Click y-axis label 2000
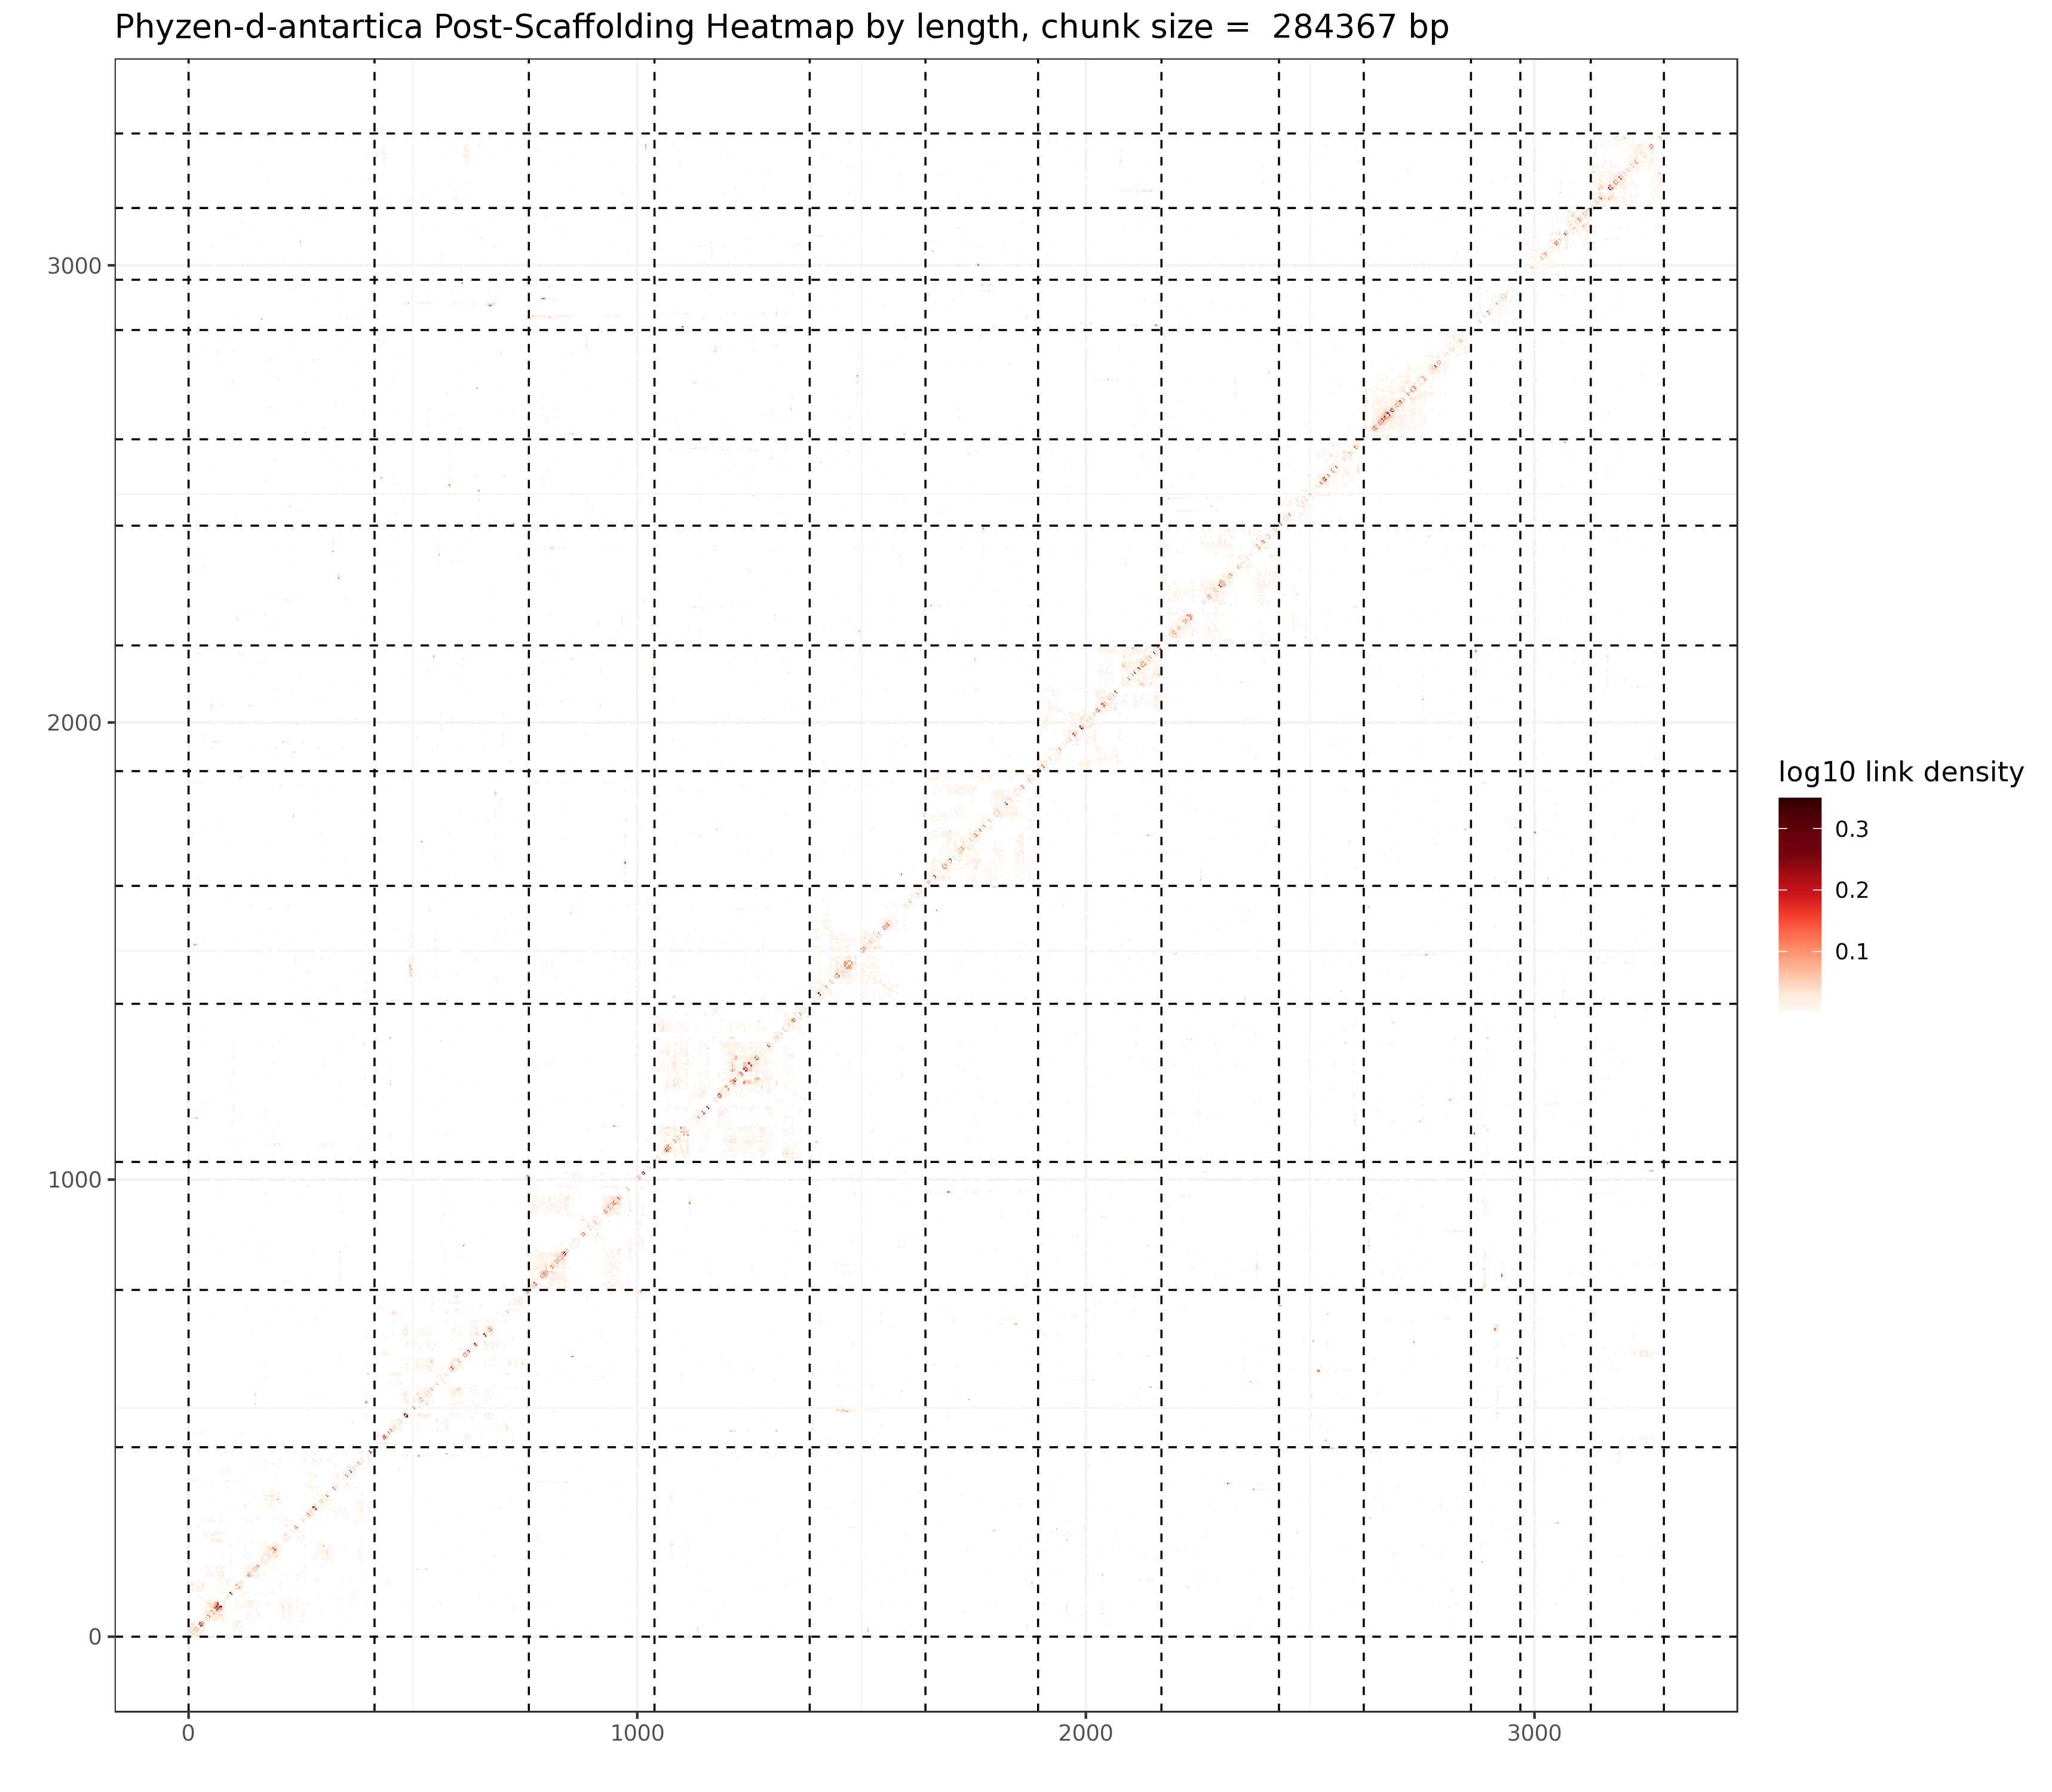 [x=75, y=722]
